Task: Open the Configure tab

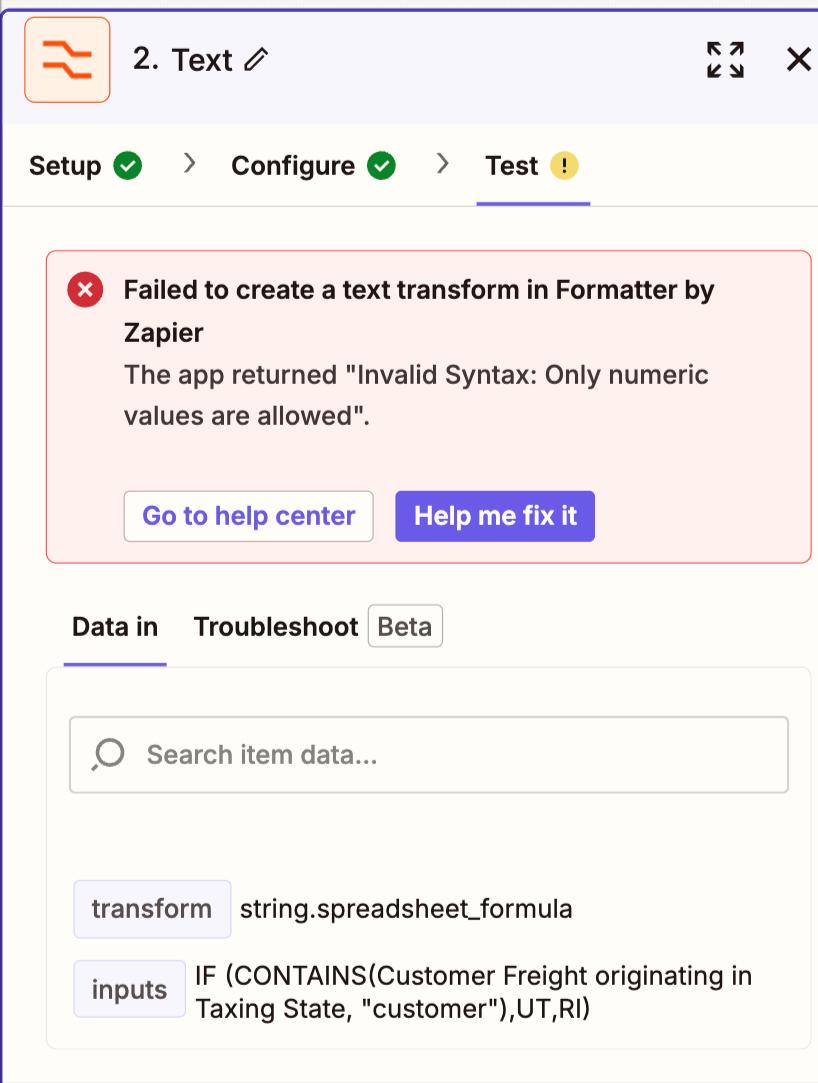Action: [x=314, y=166]
